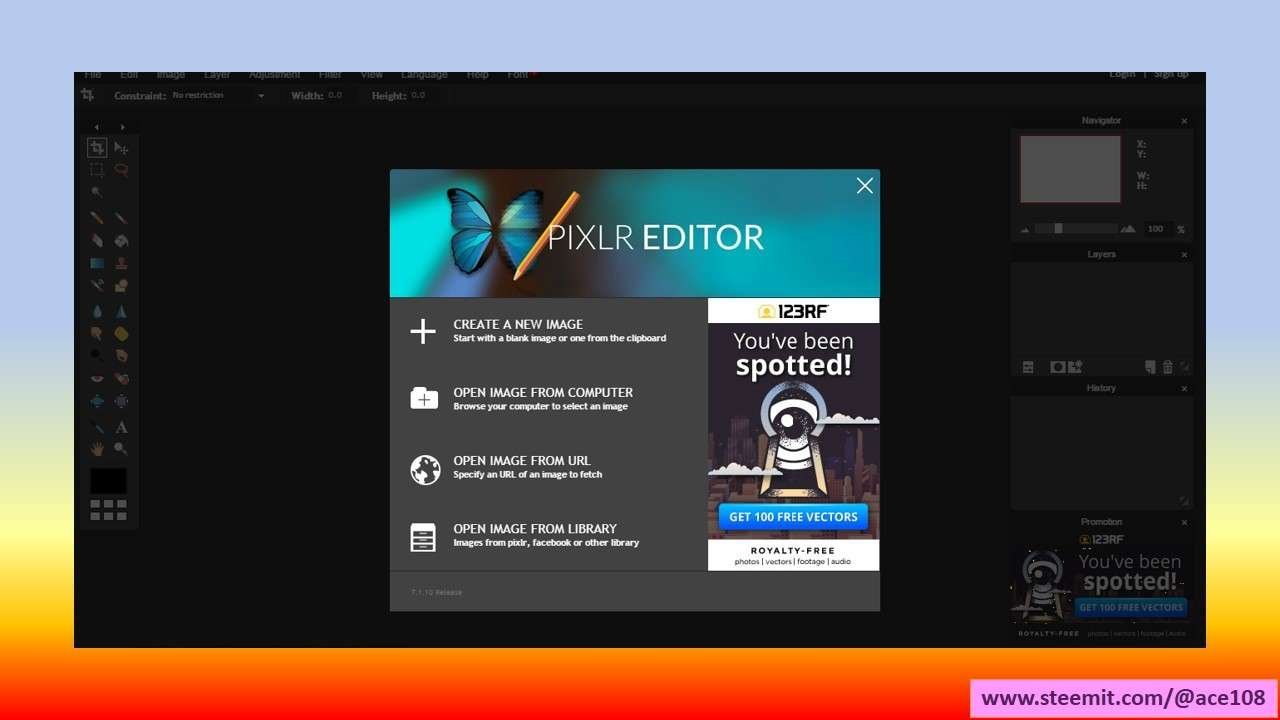Click the 123RF logo in dialog ad
The image size is (1280, 720).
coord(793,311)
